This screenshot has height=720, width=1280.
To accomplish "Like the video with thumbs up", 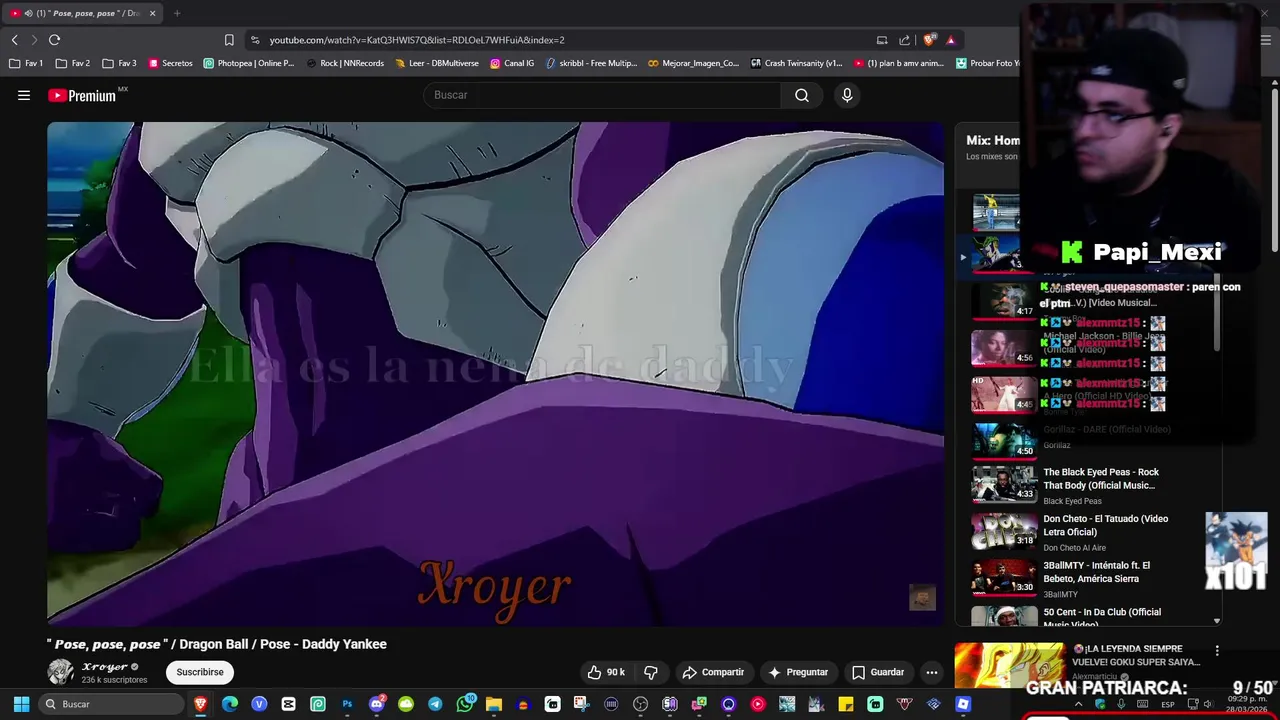I will [607, 672].
